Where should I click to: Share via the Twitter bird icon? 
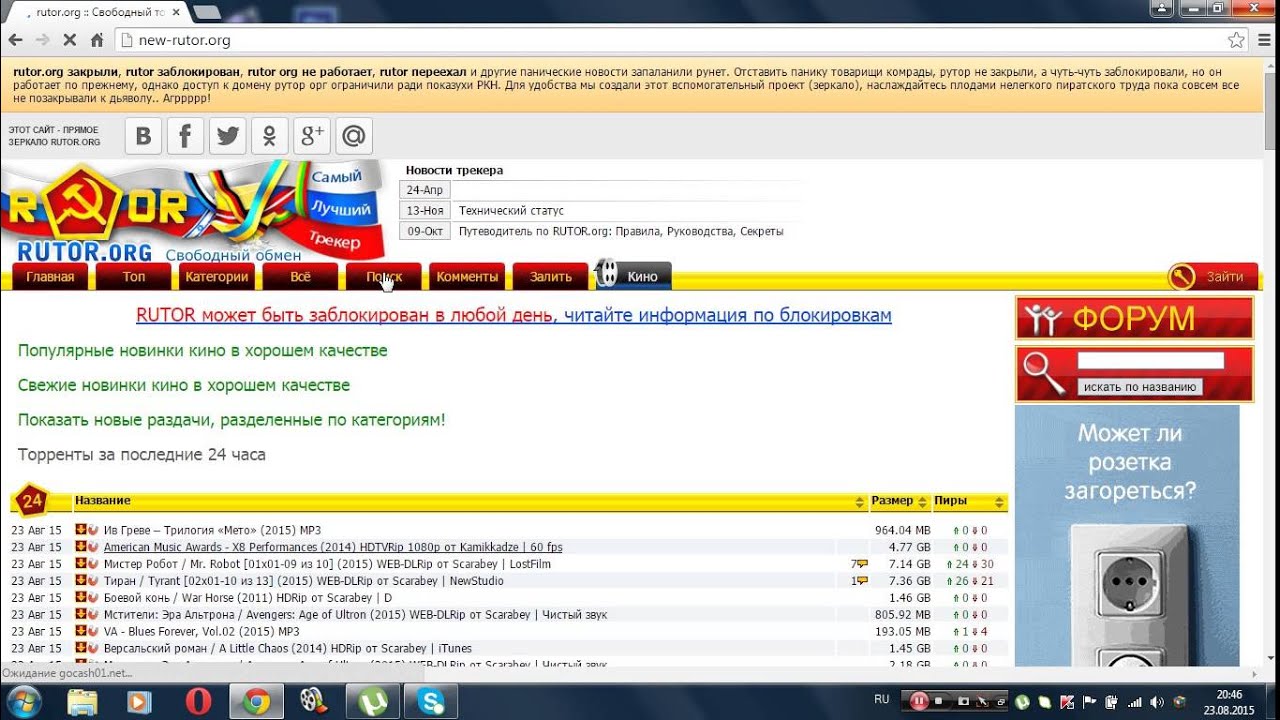point(227,136)
